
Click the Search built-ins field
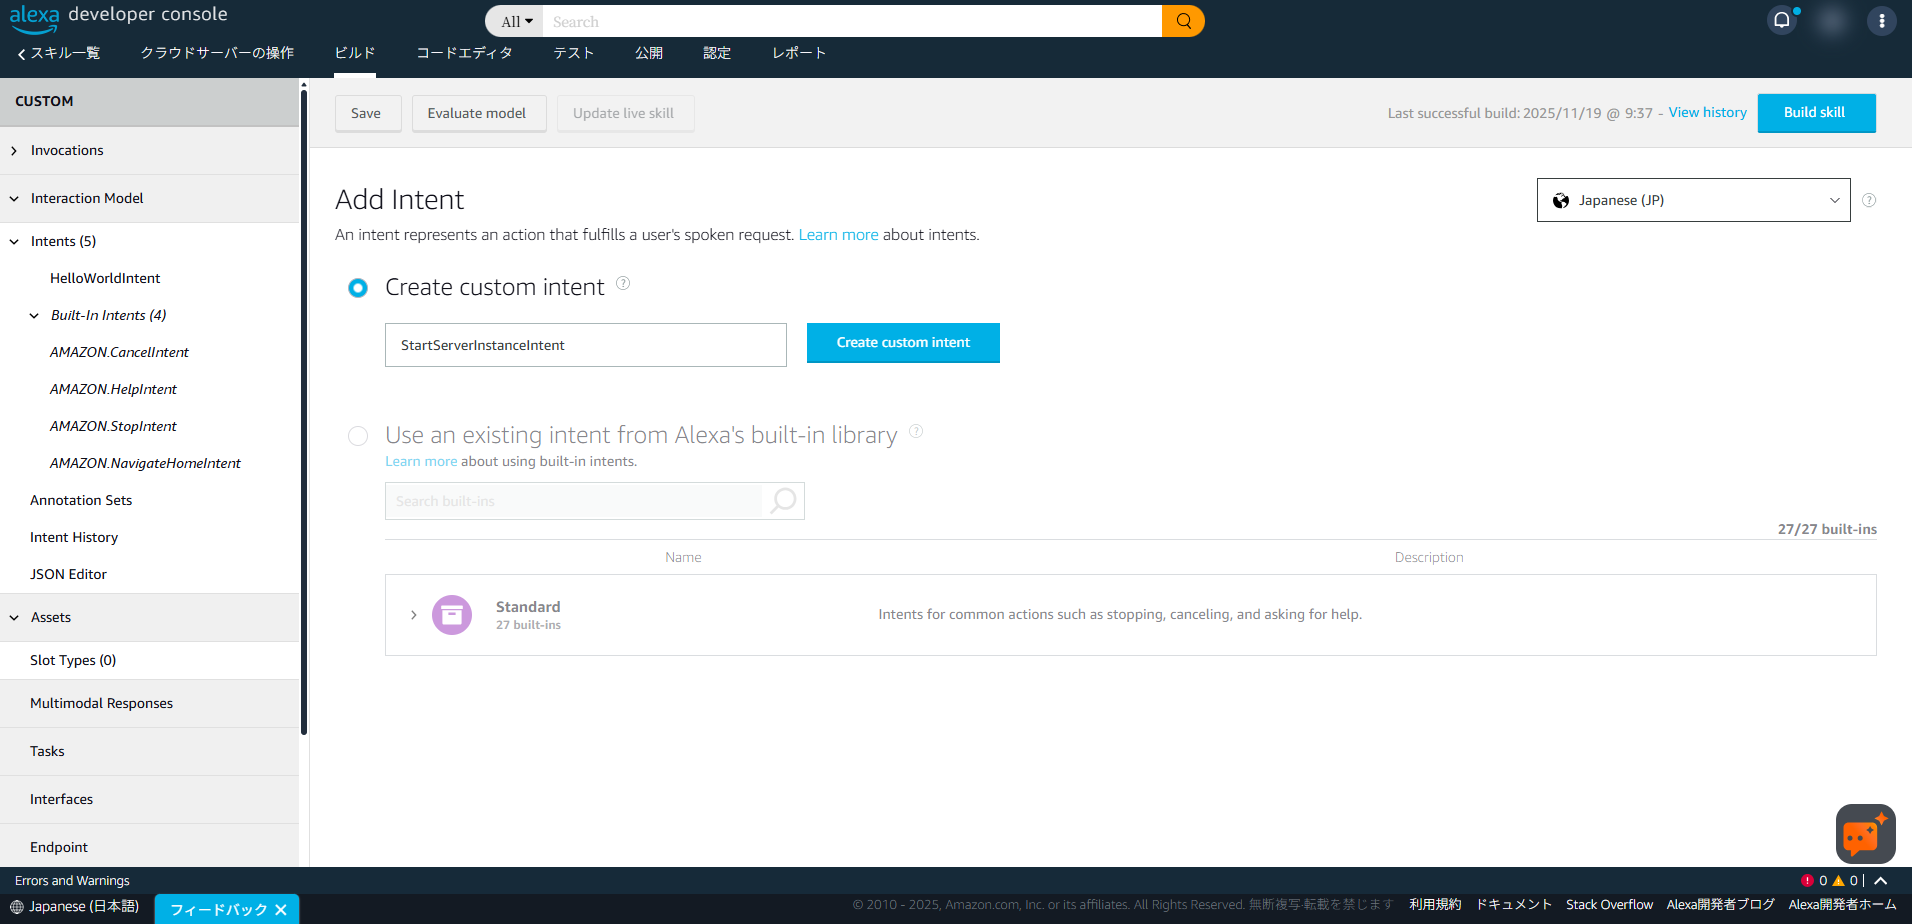click(573, 501)
